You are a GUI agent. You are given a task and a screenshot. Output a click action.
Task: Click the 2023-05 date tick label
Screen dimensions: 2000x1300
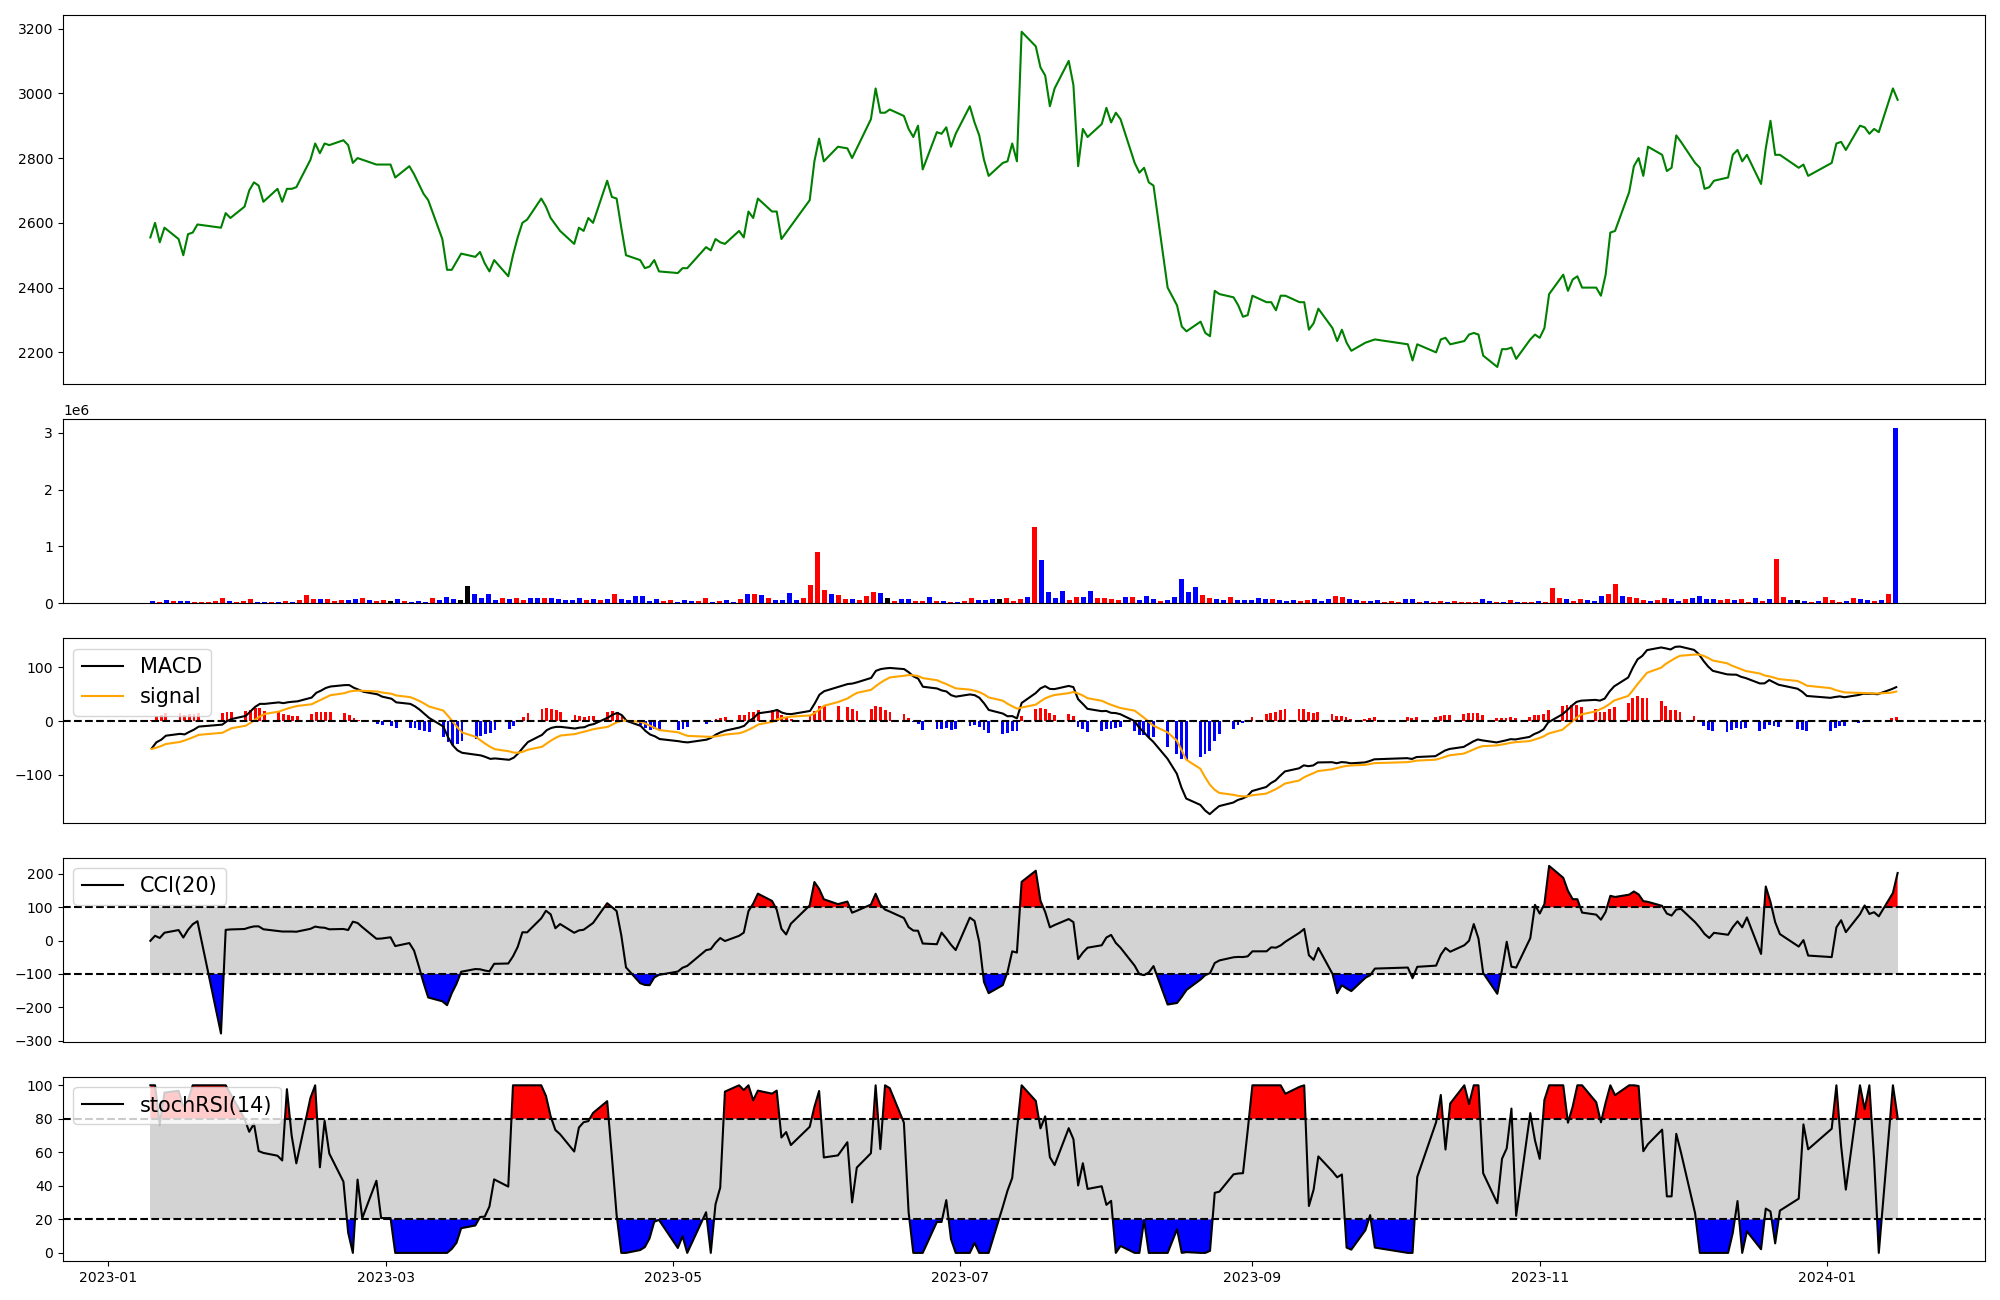click(x=673, y=1277)
